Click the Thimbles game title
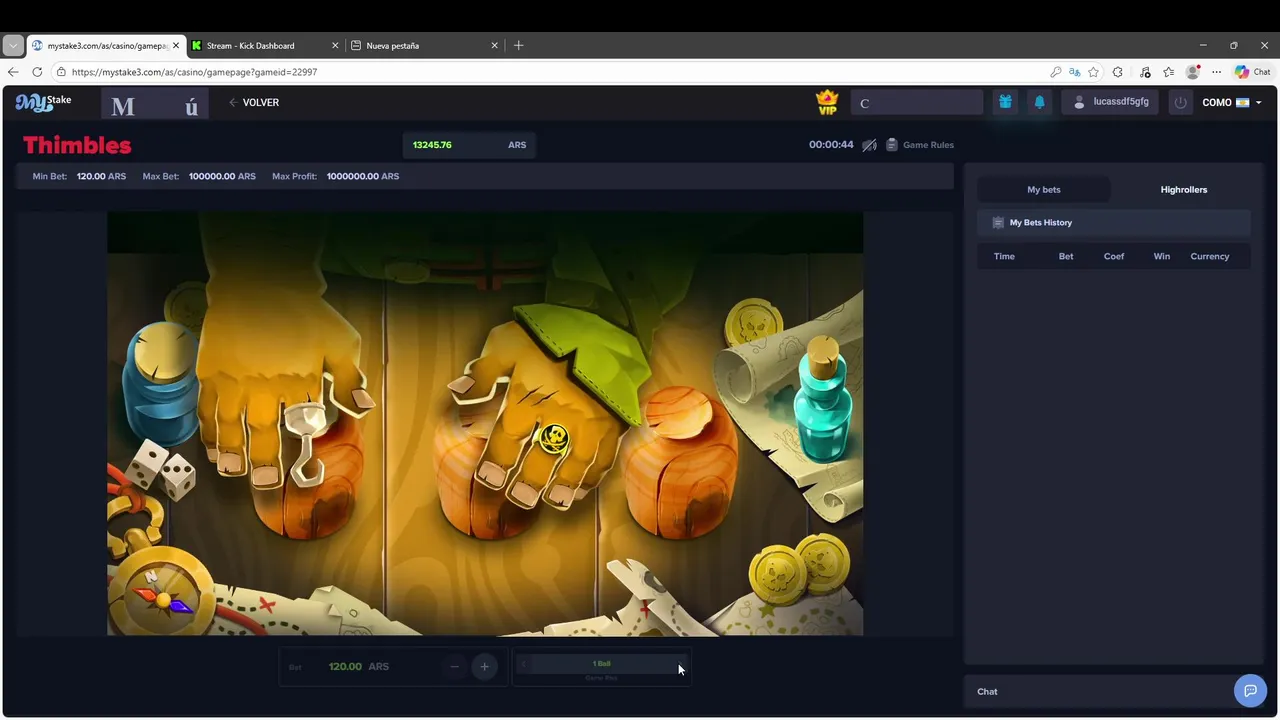 pos(77,145)
